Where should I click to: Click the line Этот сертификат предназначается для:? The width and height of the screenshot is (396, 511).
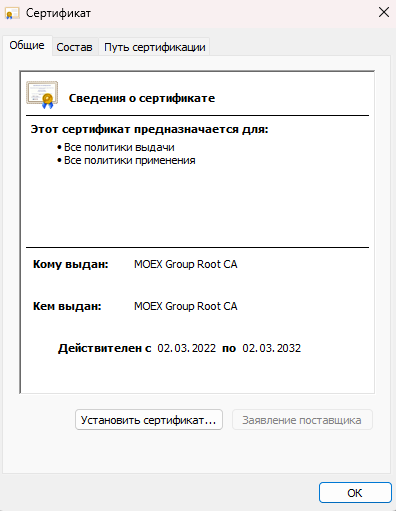point(150,129)
